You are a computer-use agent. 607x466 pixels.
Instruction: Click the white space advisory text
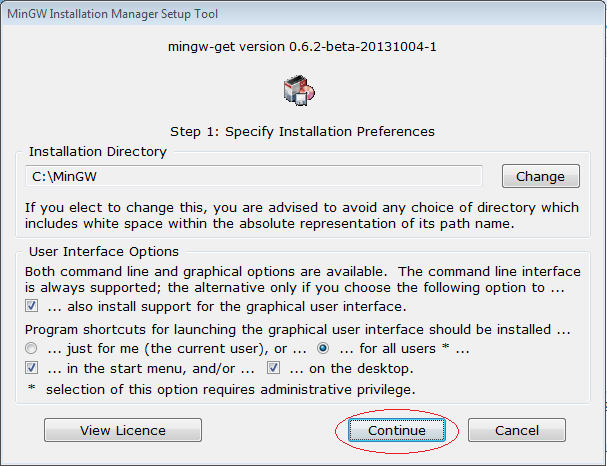pos(302,216)
